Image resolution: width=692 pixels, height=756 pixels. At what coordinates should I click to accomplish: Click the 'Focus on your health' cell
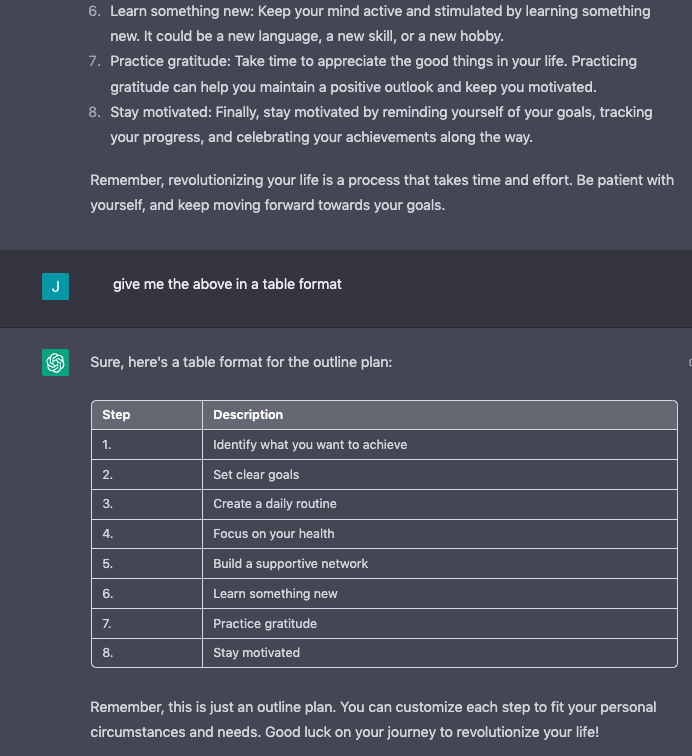[x=440, y=534]
